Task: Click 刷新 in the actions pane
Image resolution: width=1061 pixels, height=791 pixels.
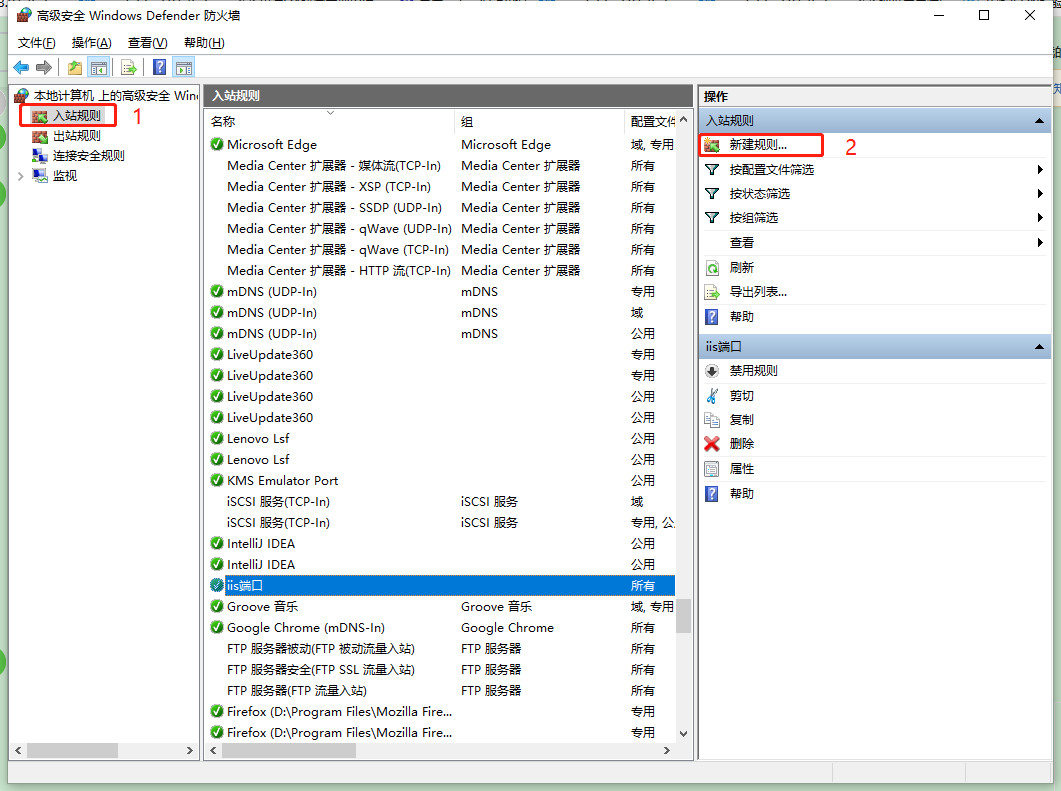Action: coord(742,268)
